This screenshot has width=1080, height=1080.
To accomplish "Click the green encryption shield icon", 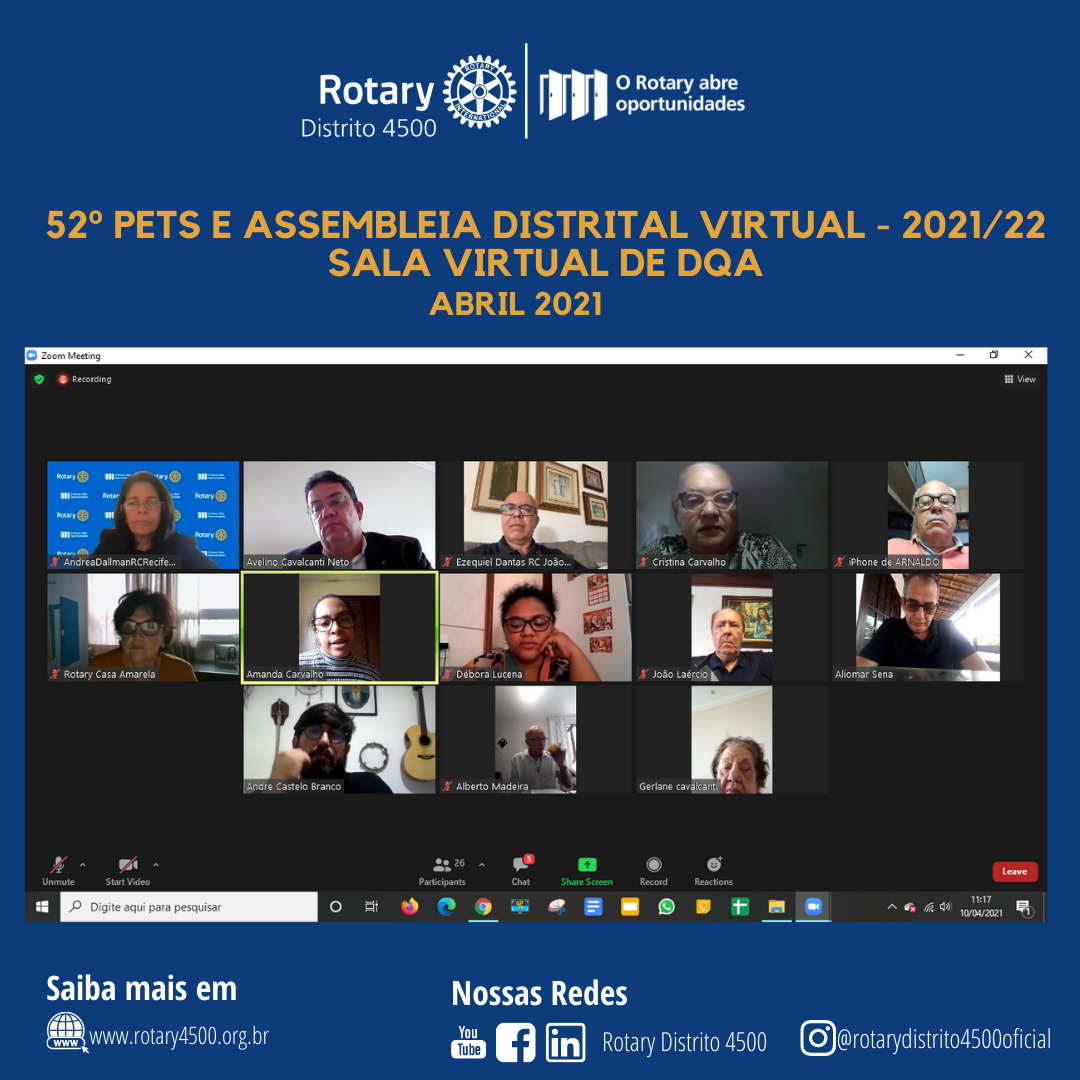I will (x=39, y=380).
